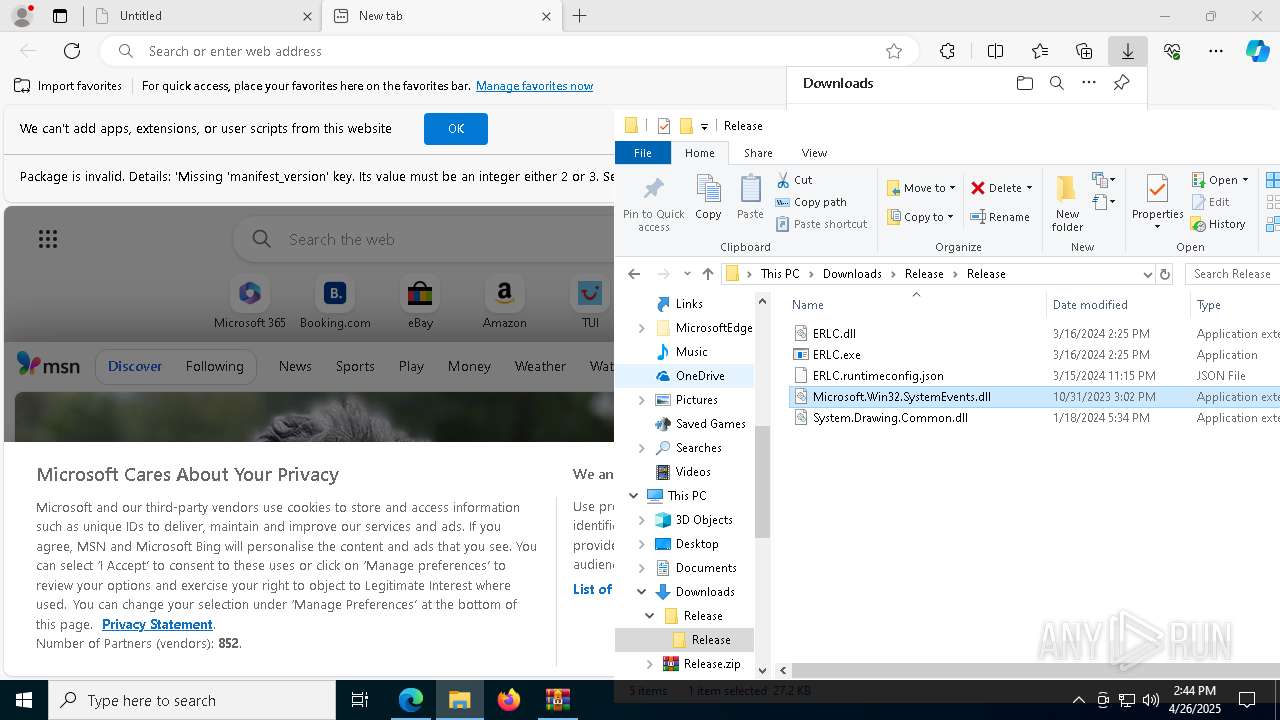The width and height of the screenshot is (1280, 720).
Task: Click Pin to Quick access in ribbon
Action: [x=654, y=205]
